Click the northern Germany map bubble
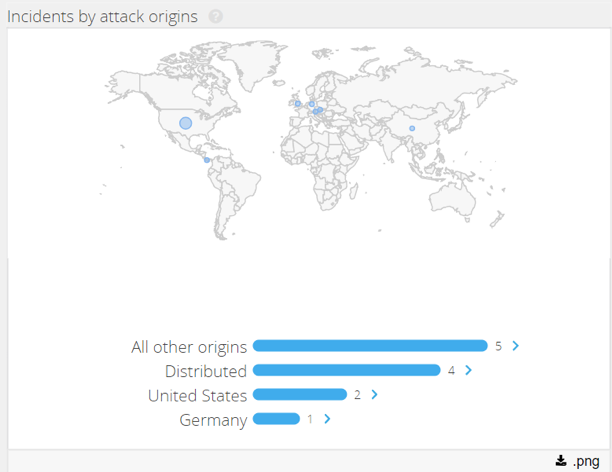Screen dimensions: 612x472 point(311,104)
